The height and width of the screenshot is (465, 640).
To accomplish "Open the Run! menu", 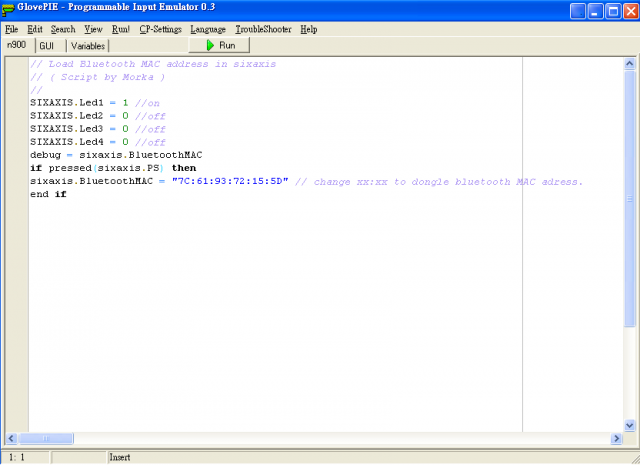I will 121,29.
